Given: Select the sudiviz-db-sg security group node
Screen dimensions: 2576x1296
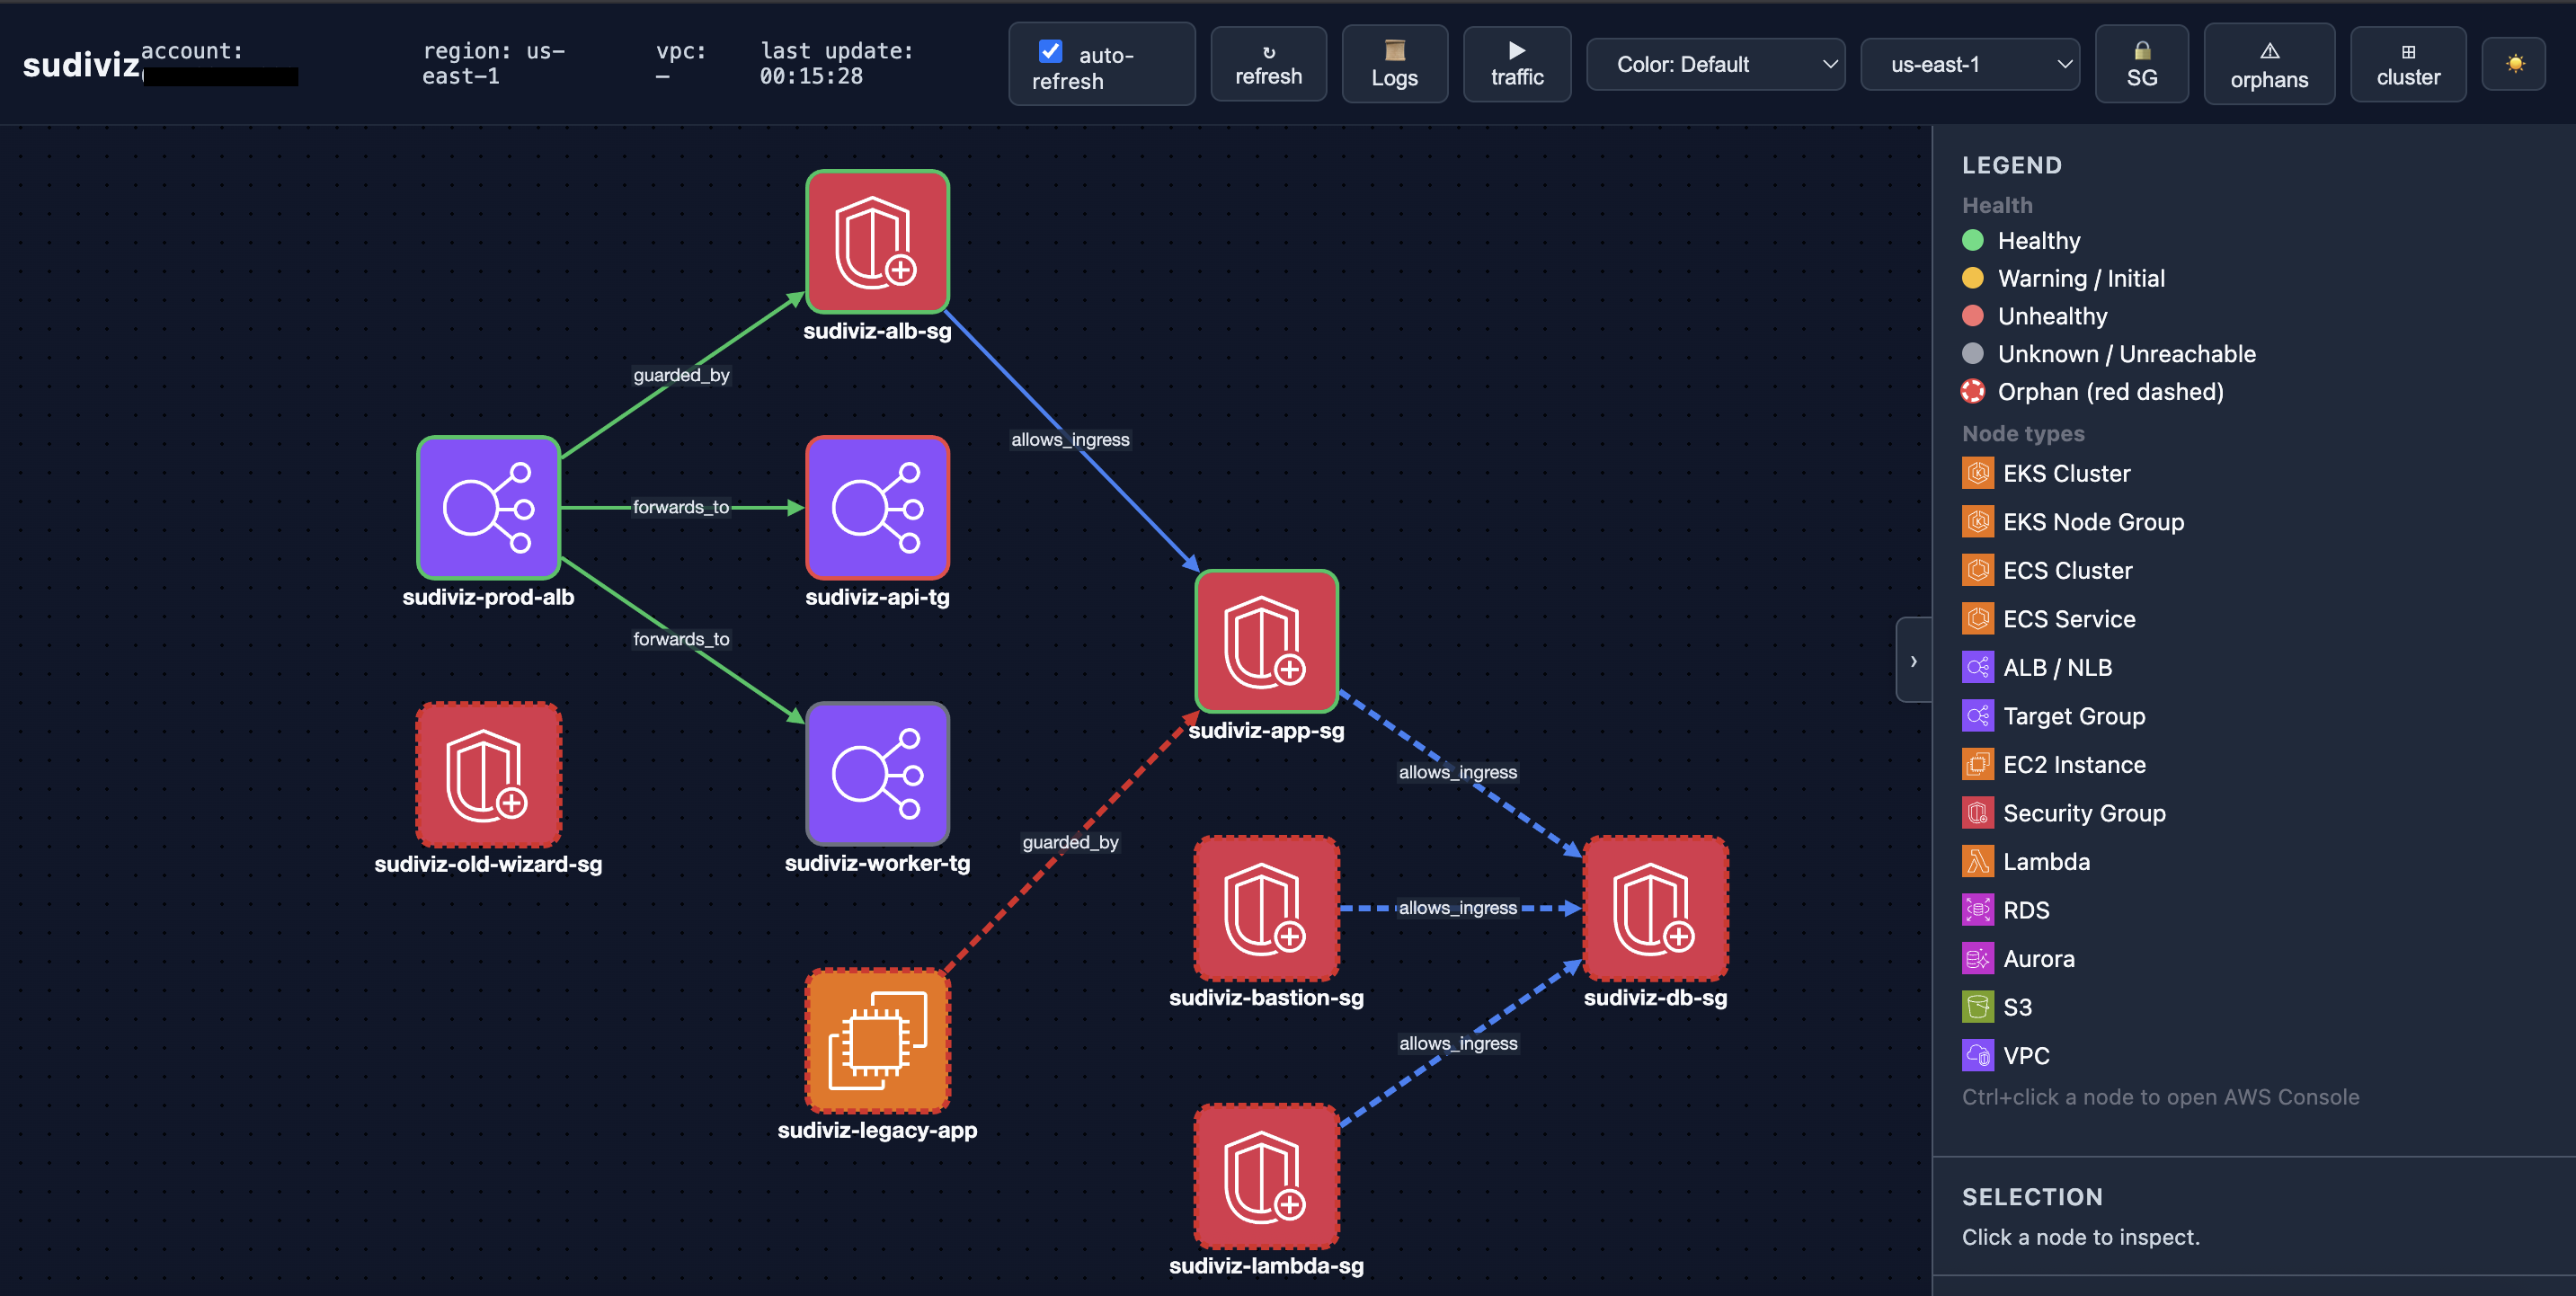Looking at the screenshot, I should pos(1655,908).
